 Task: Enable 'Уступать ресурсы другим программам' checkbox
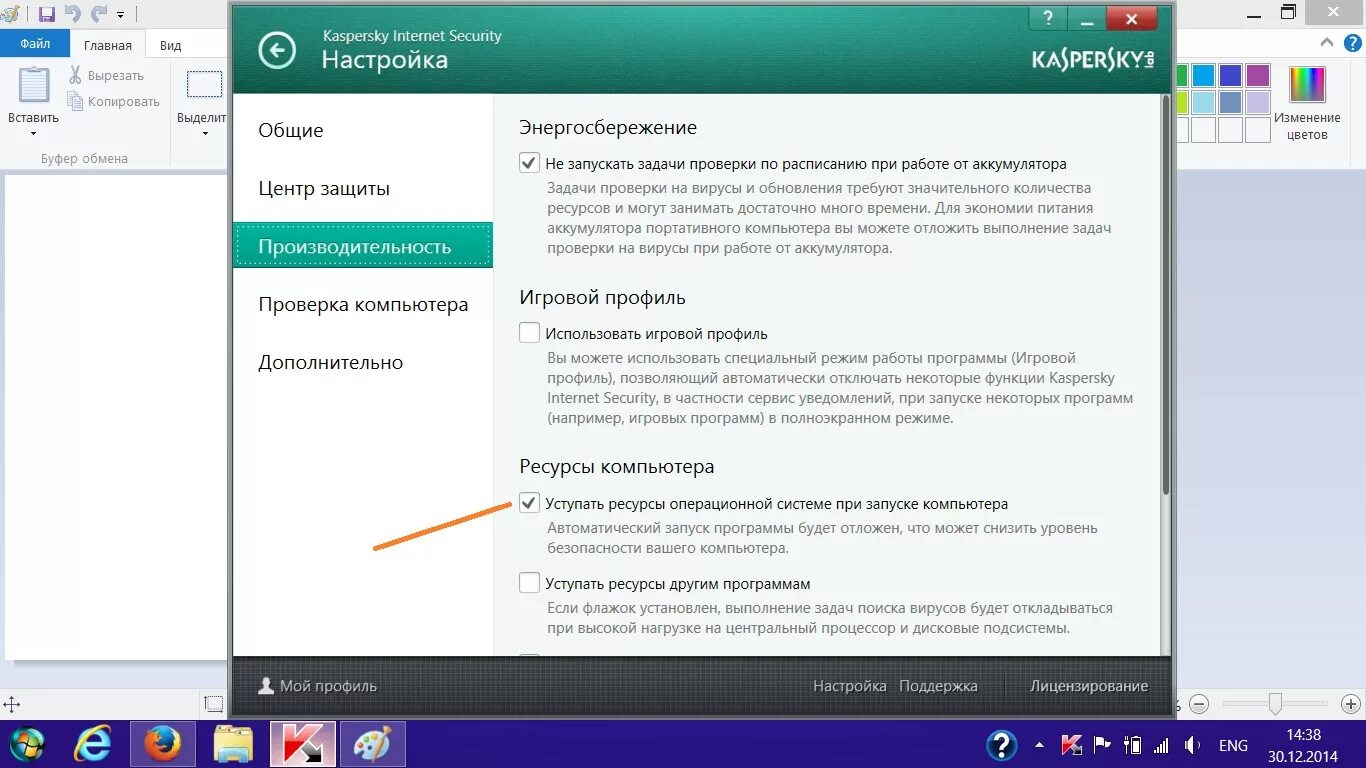tap(530, 583)
